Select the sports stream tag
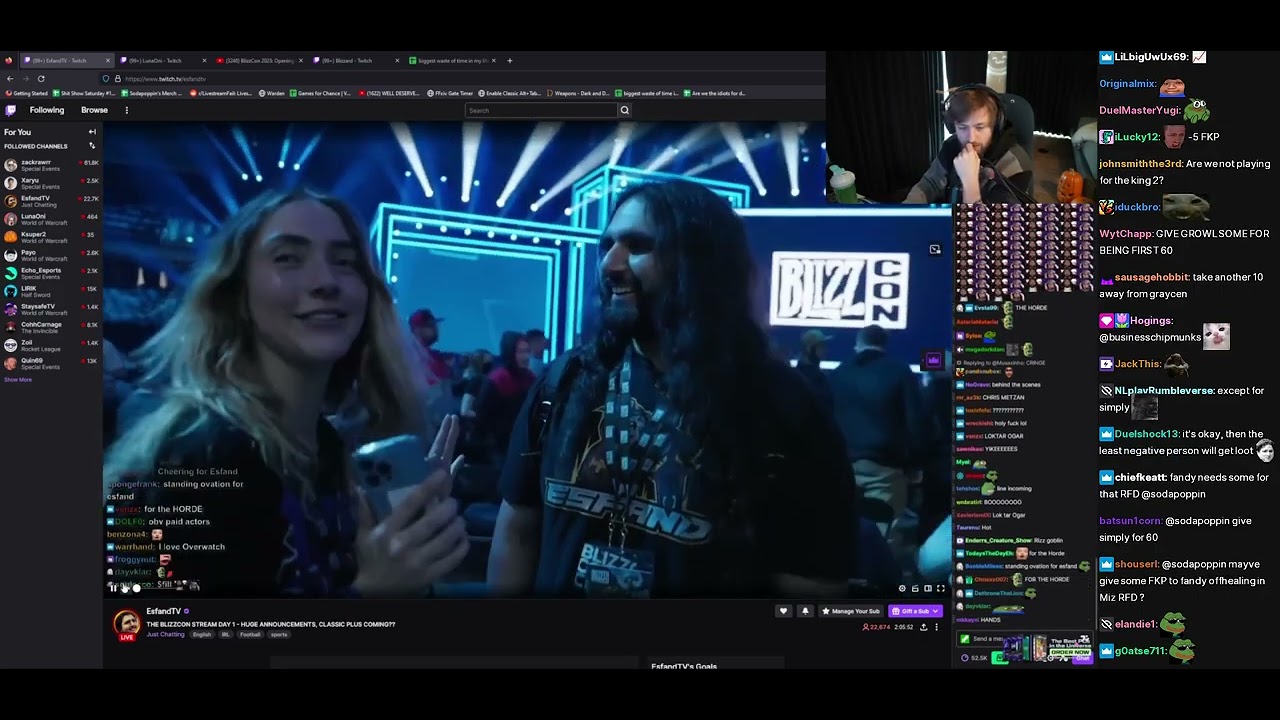The width and height of the screenshot is (1280, 720). pos(279,634)
